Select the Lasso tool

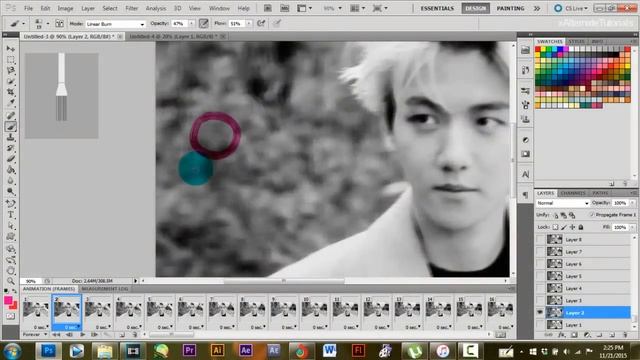coord(11,71)
